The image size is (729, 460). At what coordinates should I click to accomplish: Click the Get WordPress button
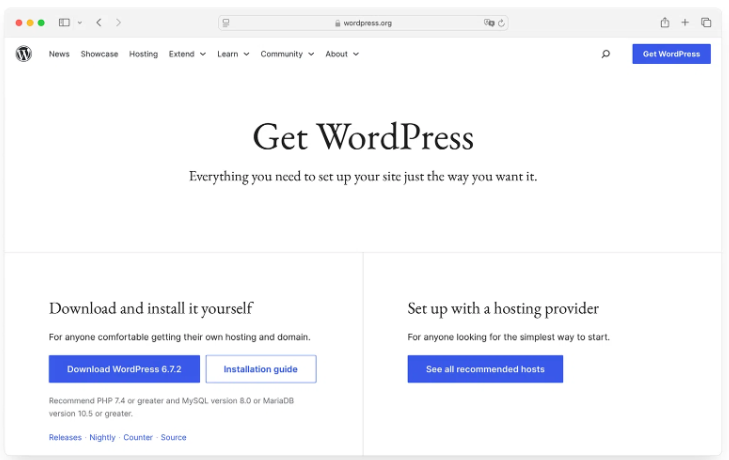pos(671,54)
